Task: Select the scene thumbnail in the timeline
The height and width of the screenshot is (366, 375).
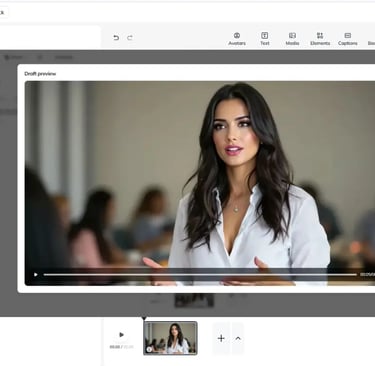Action: click(x=170, y=338)
